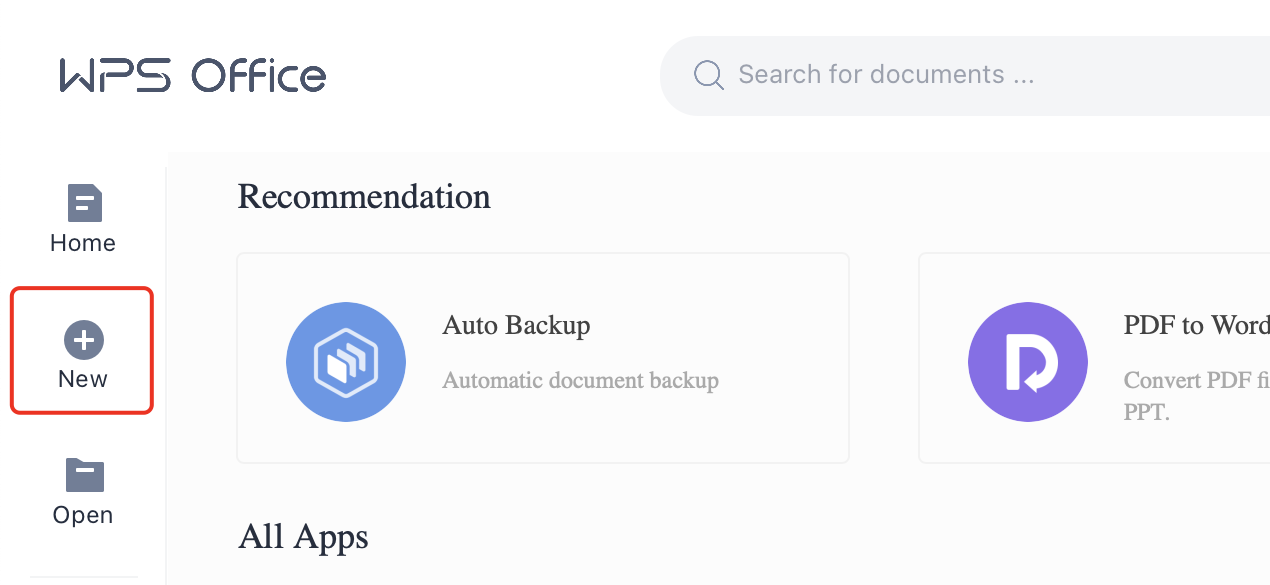
Task: Click the Automatic document backup description
Action: point(580,380)
